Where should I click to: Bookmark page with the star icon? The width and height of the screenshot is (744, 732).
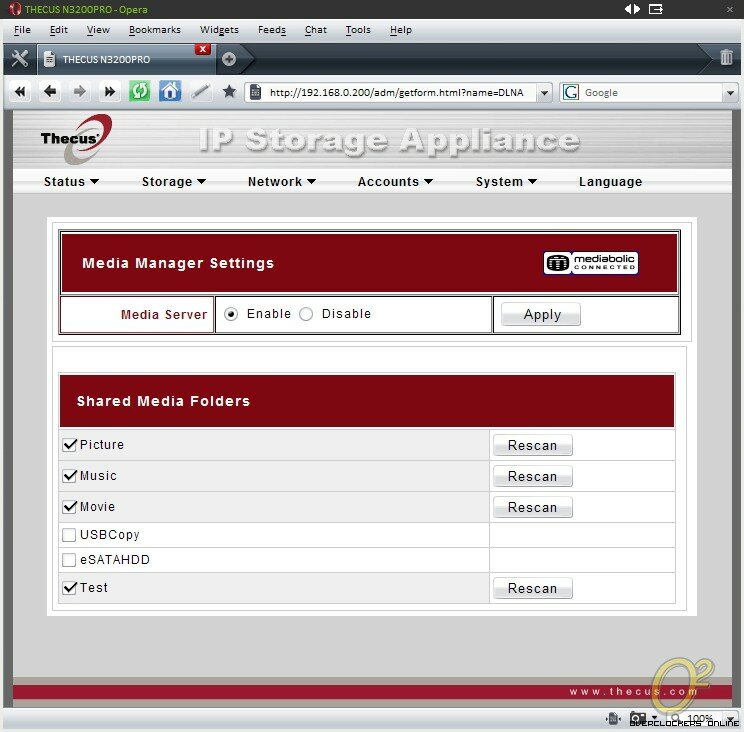coord(229,91)
